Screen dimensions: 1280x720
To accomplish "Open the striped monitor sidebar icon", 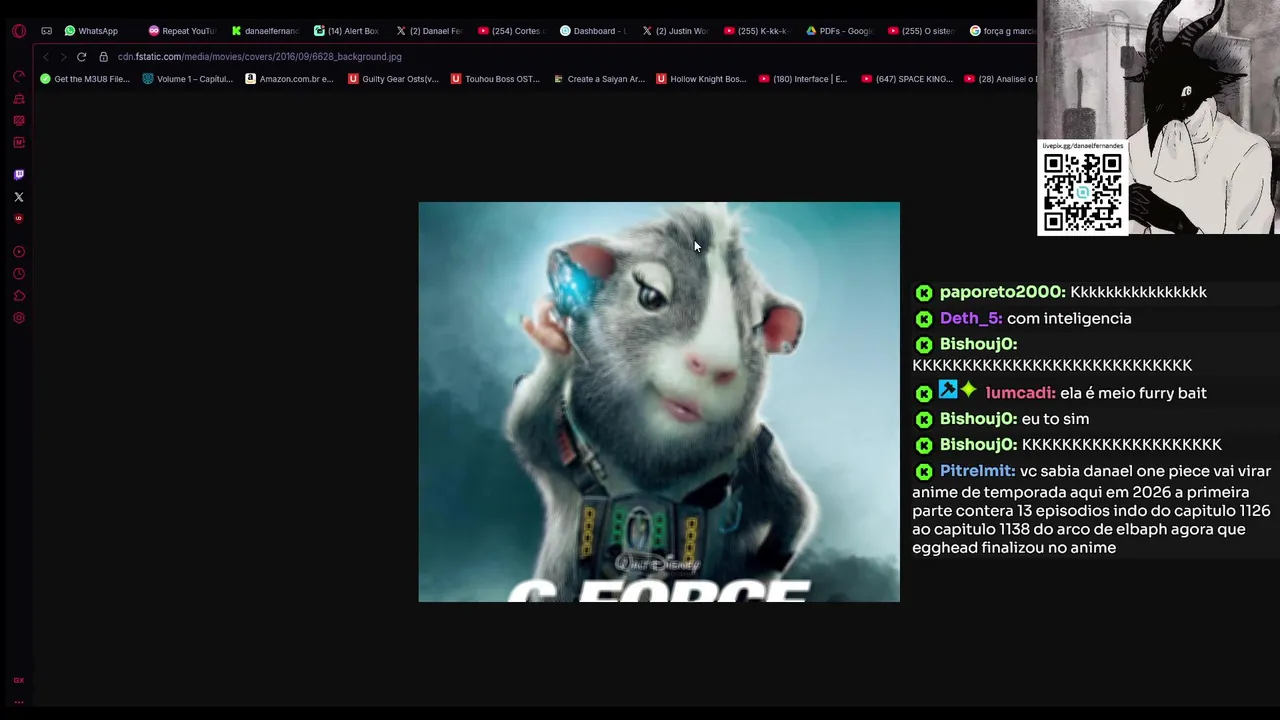I will point(18,121).
